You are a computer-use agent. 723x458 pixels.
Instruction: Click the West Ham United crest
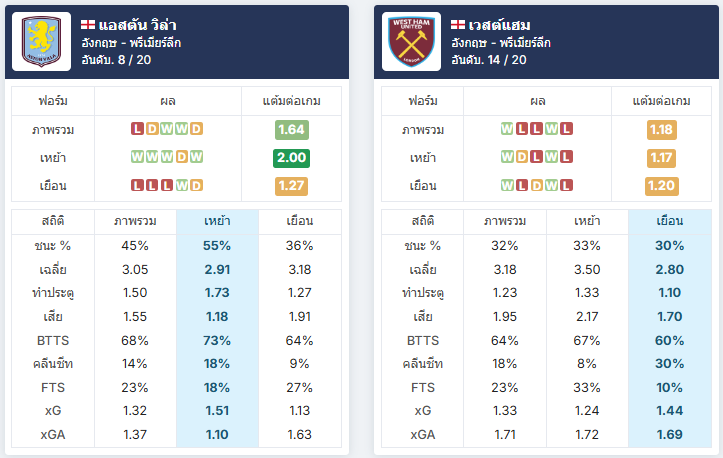(x=411, y=42)
